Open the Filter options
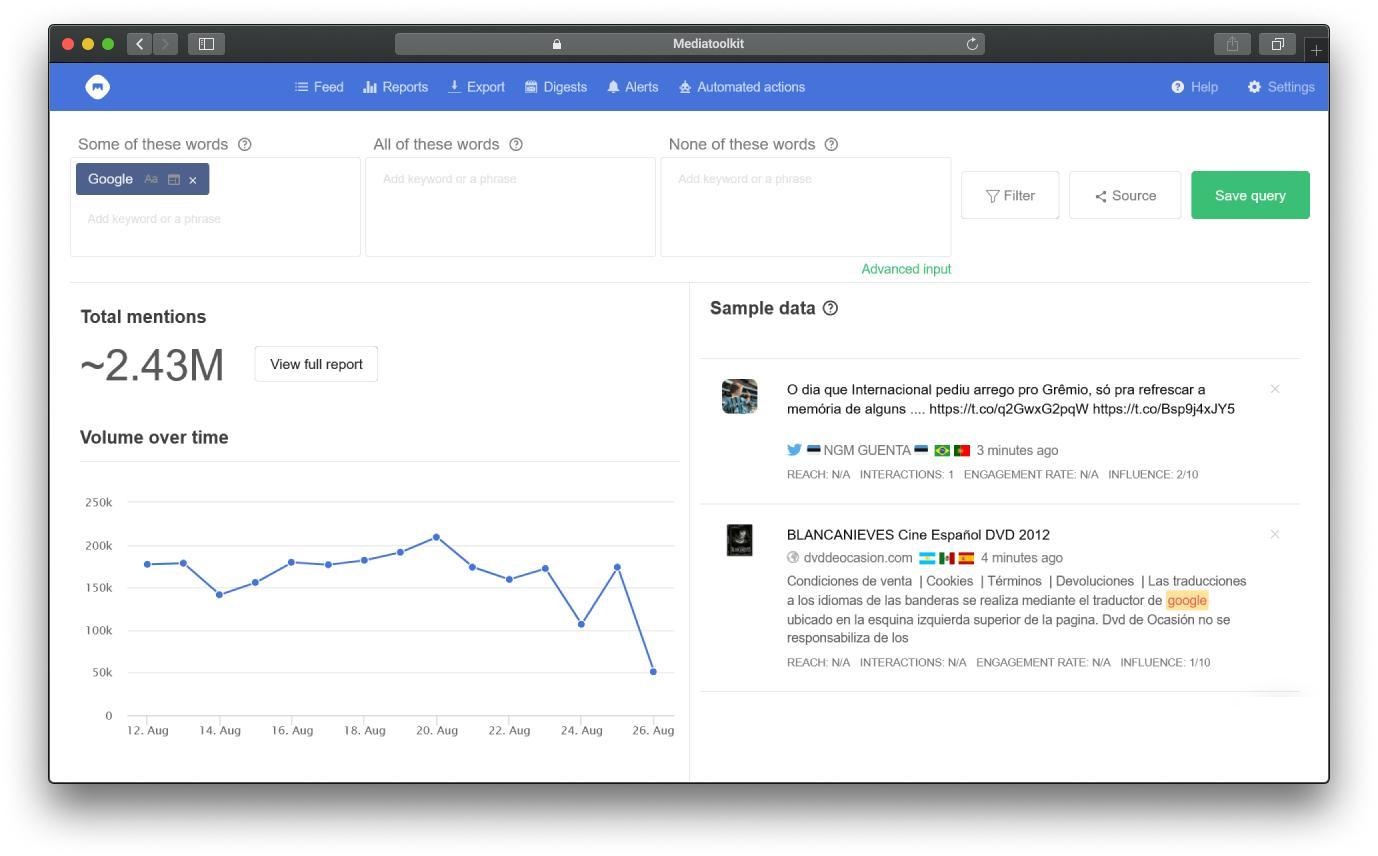Image resolution: width=1378 pixels, height=856 pixels. tap(1010, 195)
